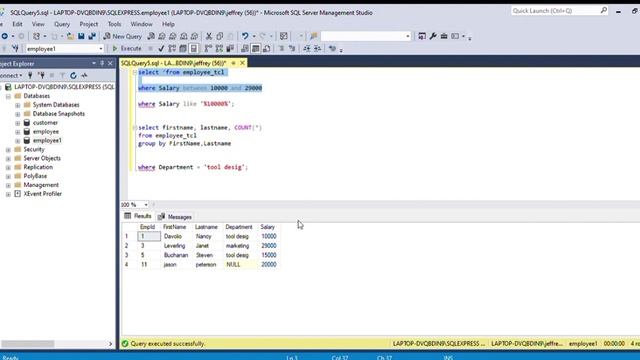640x360 pixels.
Task: Click the Uncomment selected lines icon
Action: [292, 49]
